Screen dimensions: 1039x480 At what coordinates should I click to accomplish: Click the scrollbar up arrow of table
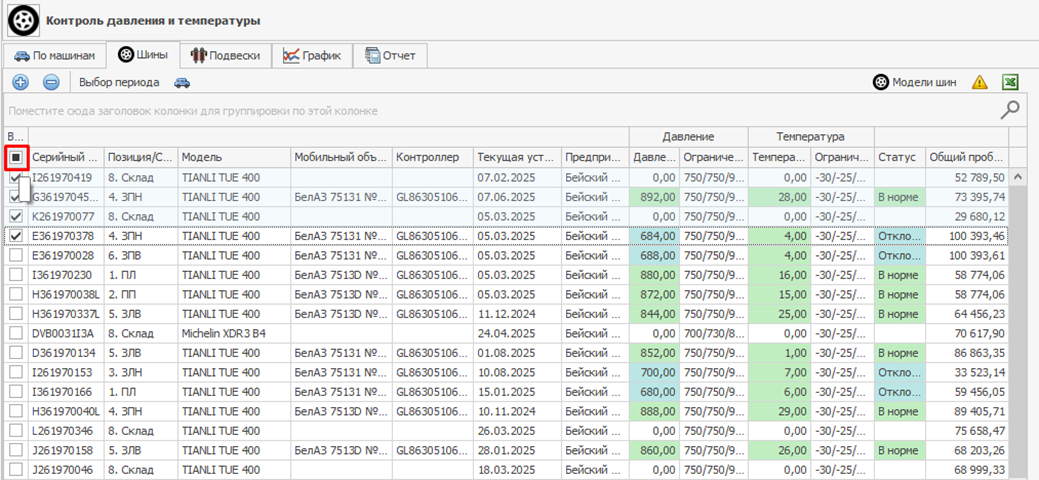click(x=1017, y=177)
